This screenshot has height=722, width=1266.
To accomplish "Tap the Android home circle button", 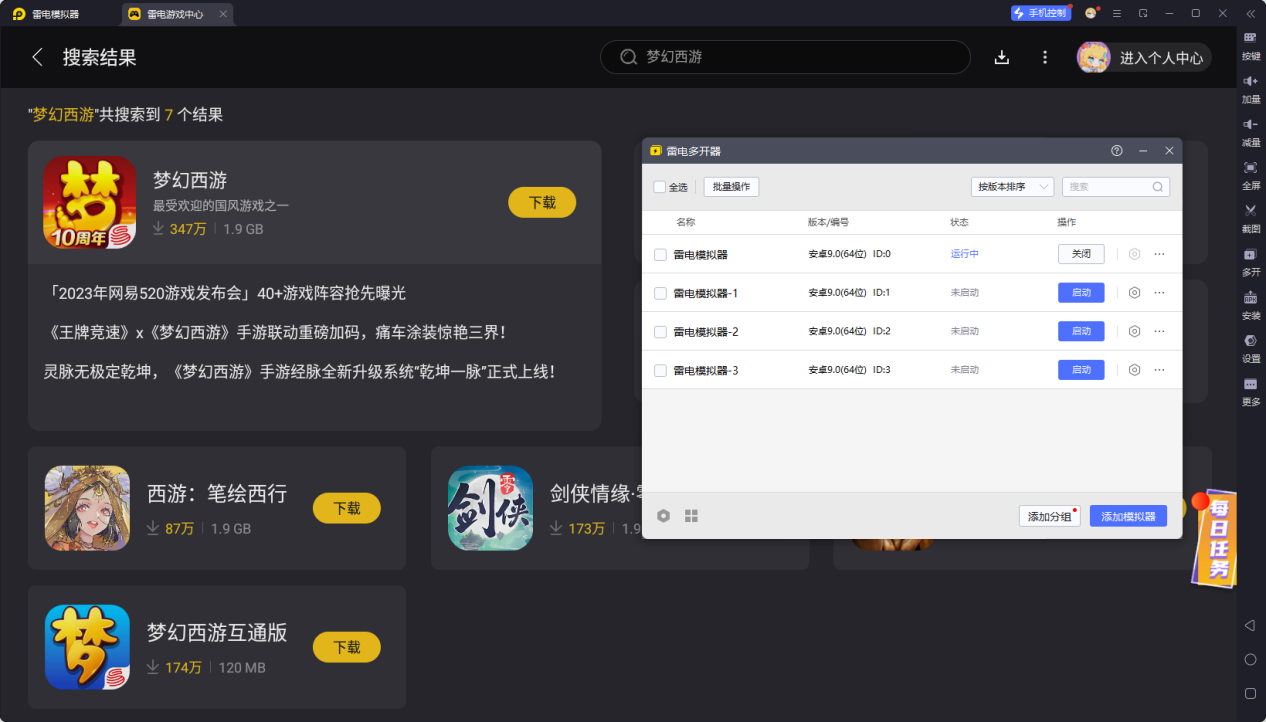I will [1250, 659].
